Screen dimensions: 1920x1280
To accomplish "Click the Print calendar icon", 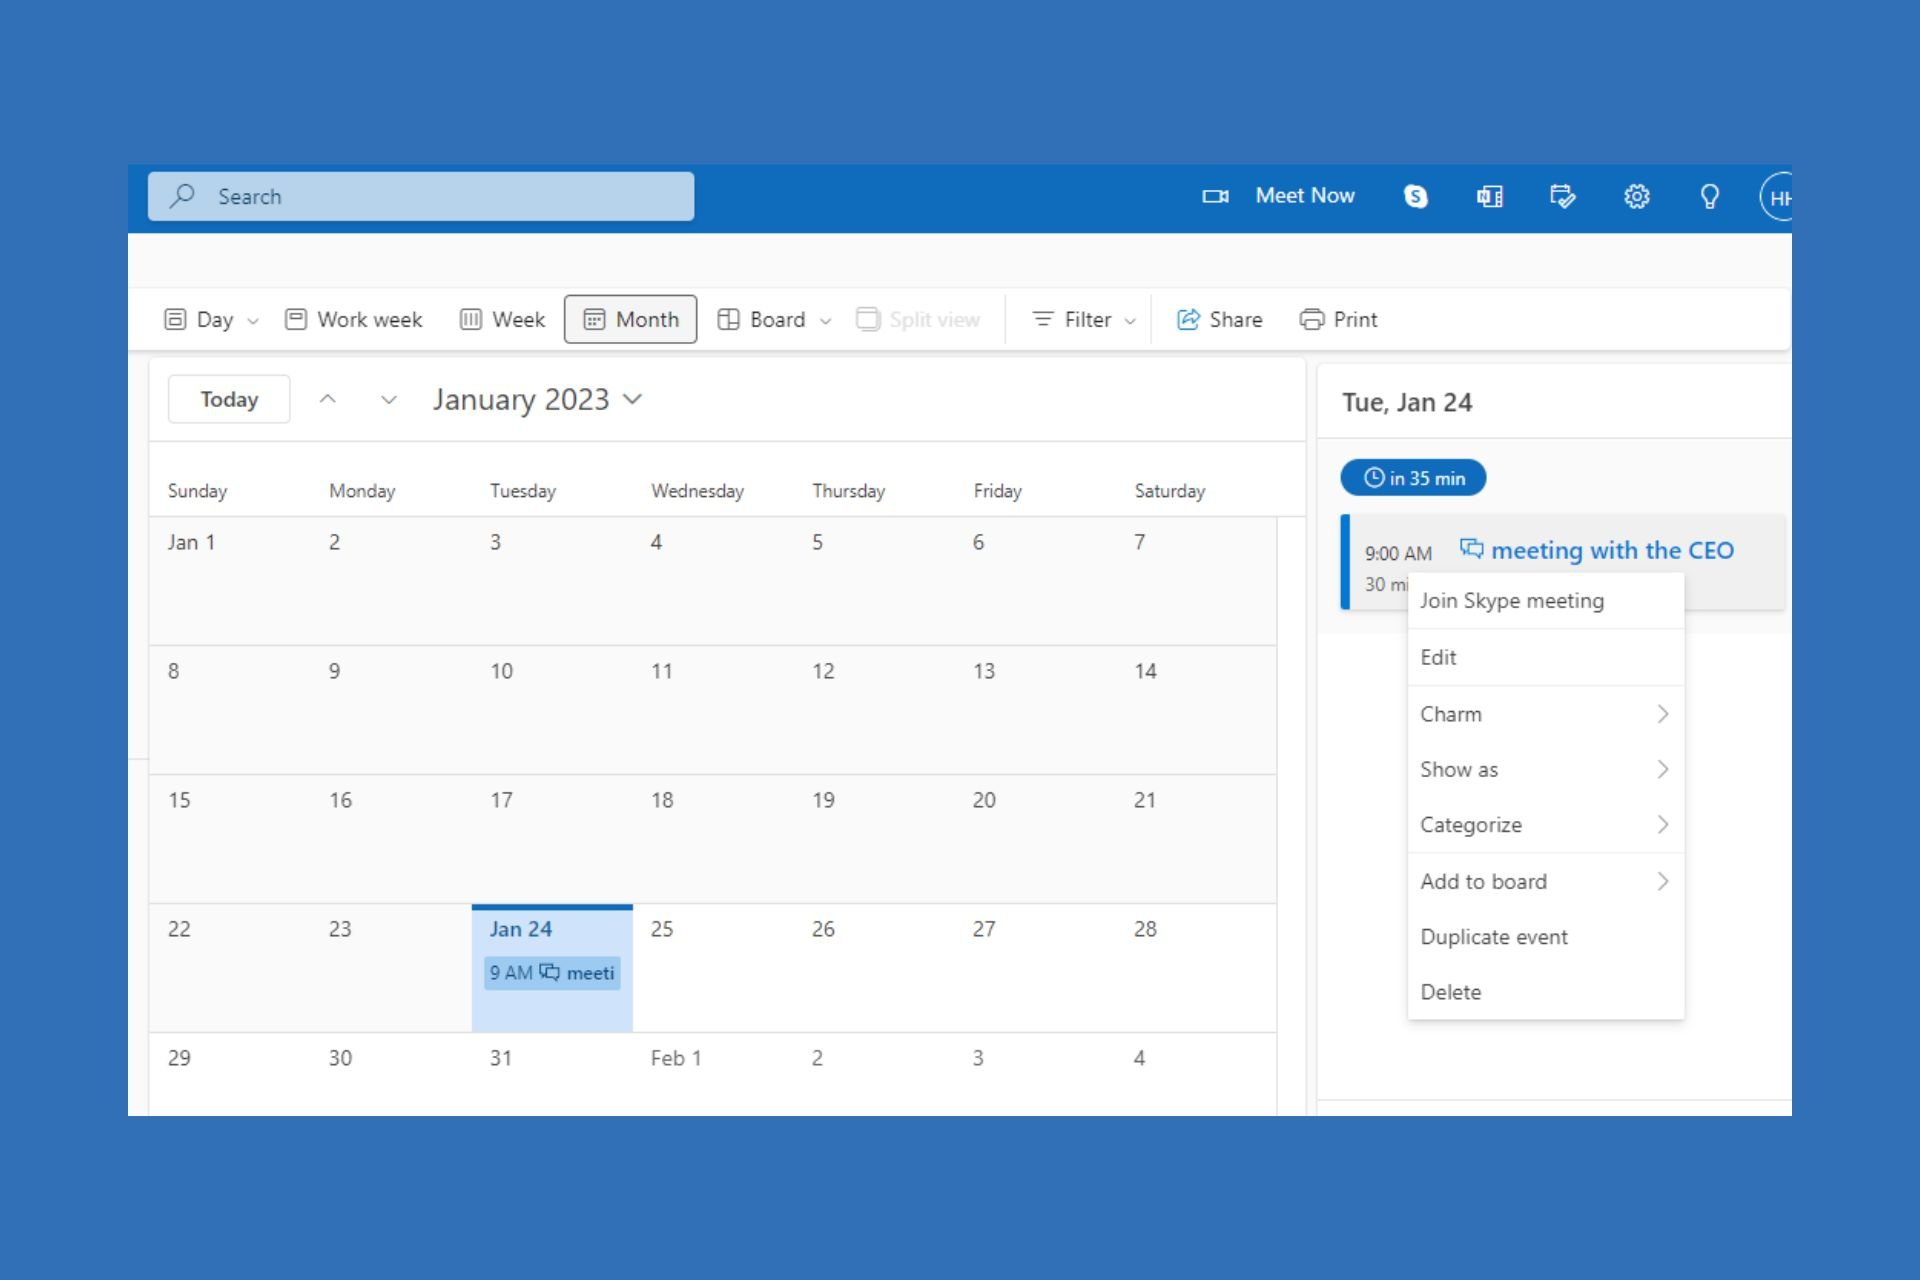I will [x=1310, y=319].
